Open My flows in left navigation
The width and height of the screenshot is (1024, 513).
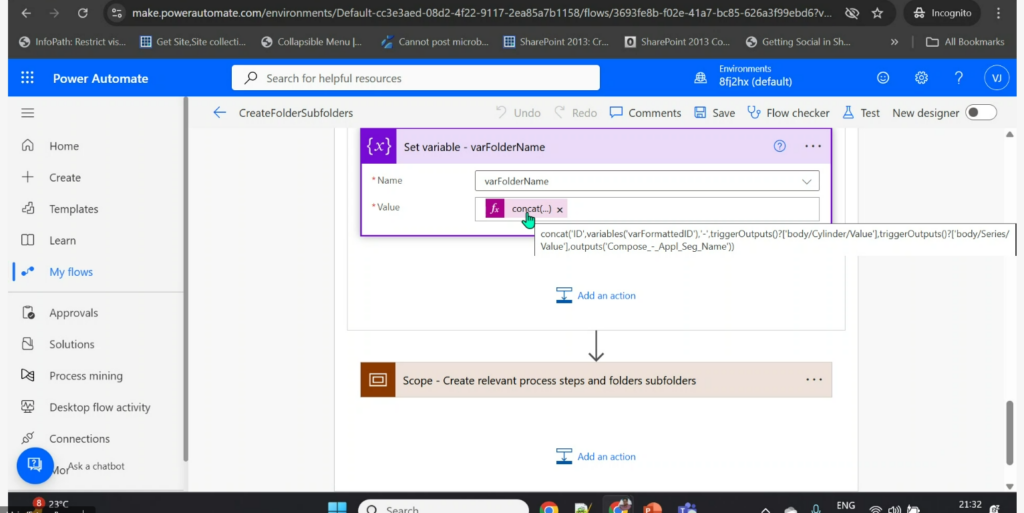[71, 272]
